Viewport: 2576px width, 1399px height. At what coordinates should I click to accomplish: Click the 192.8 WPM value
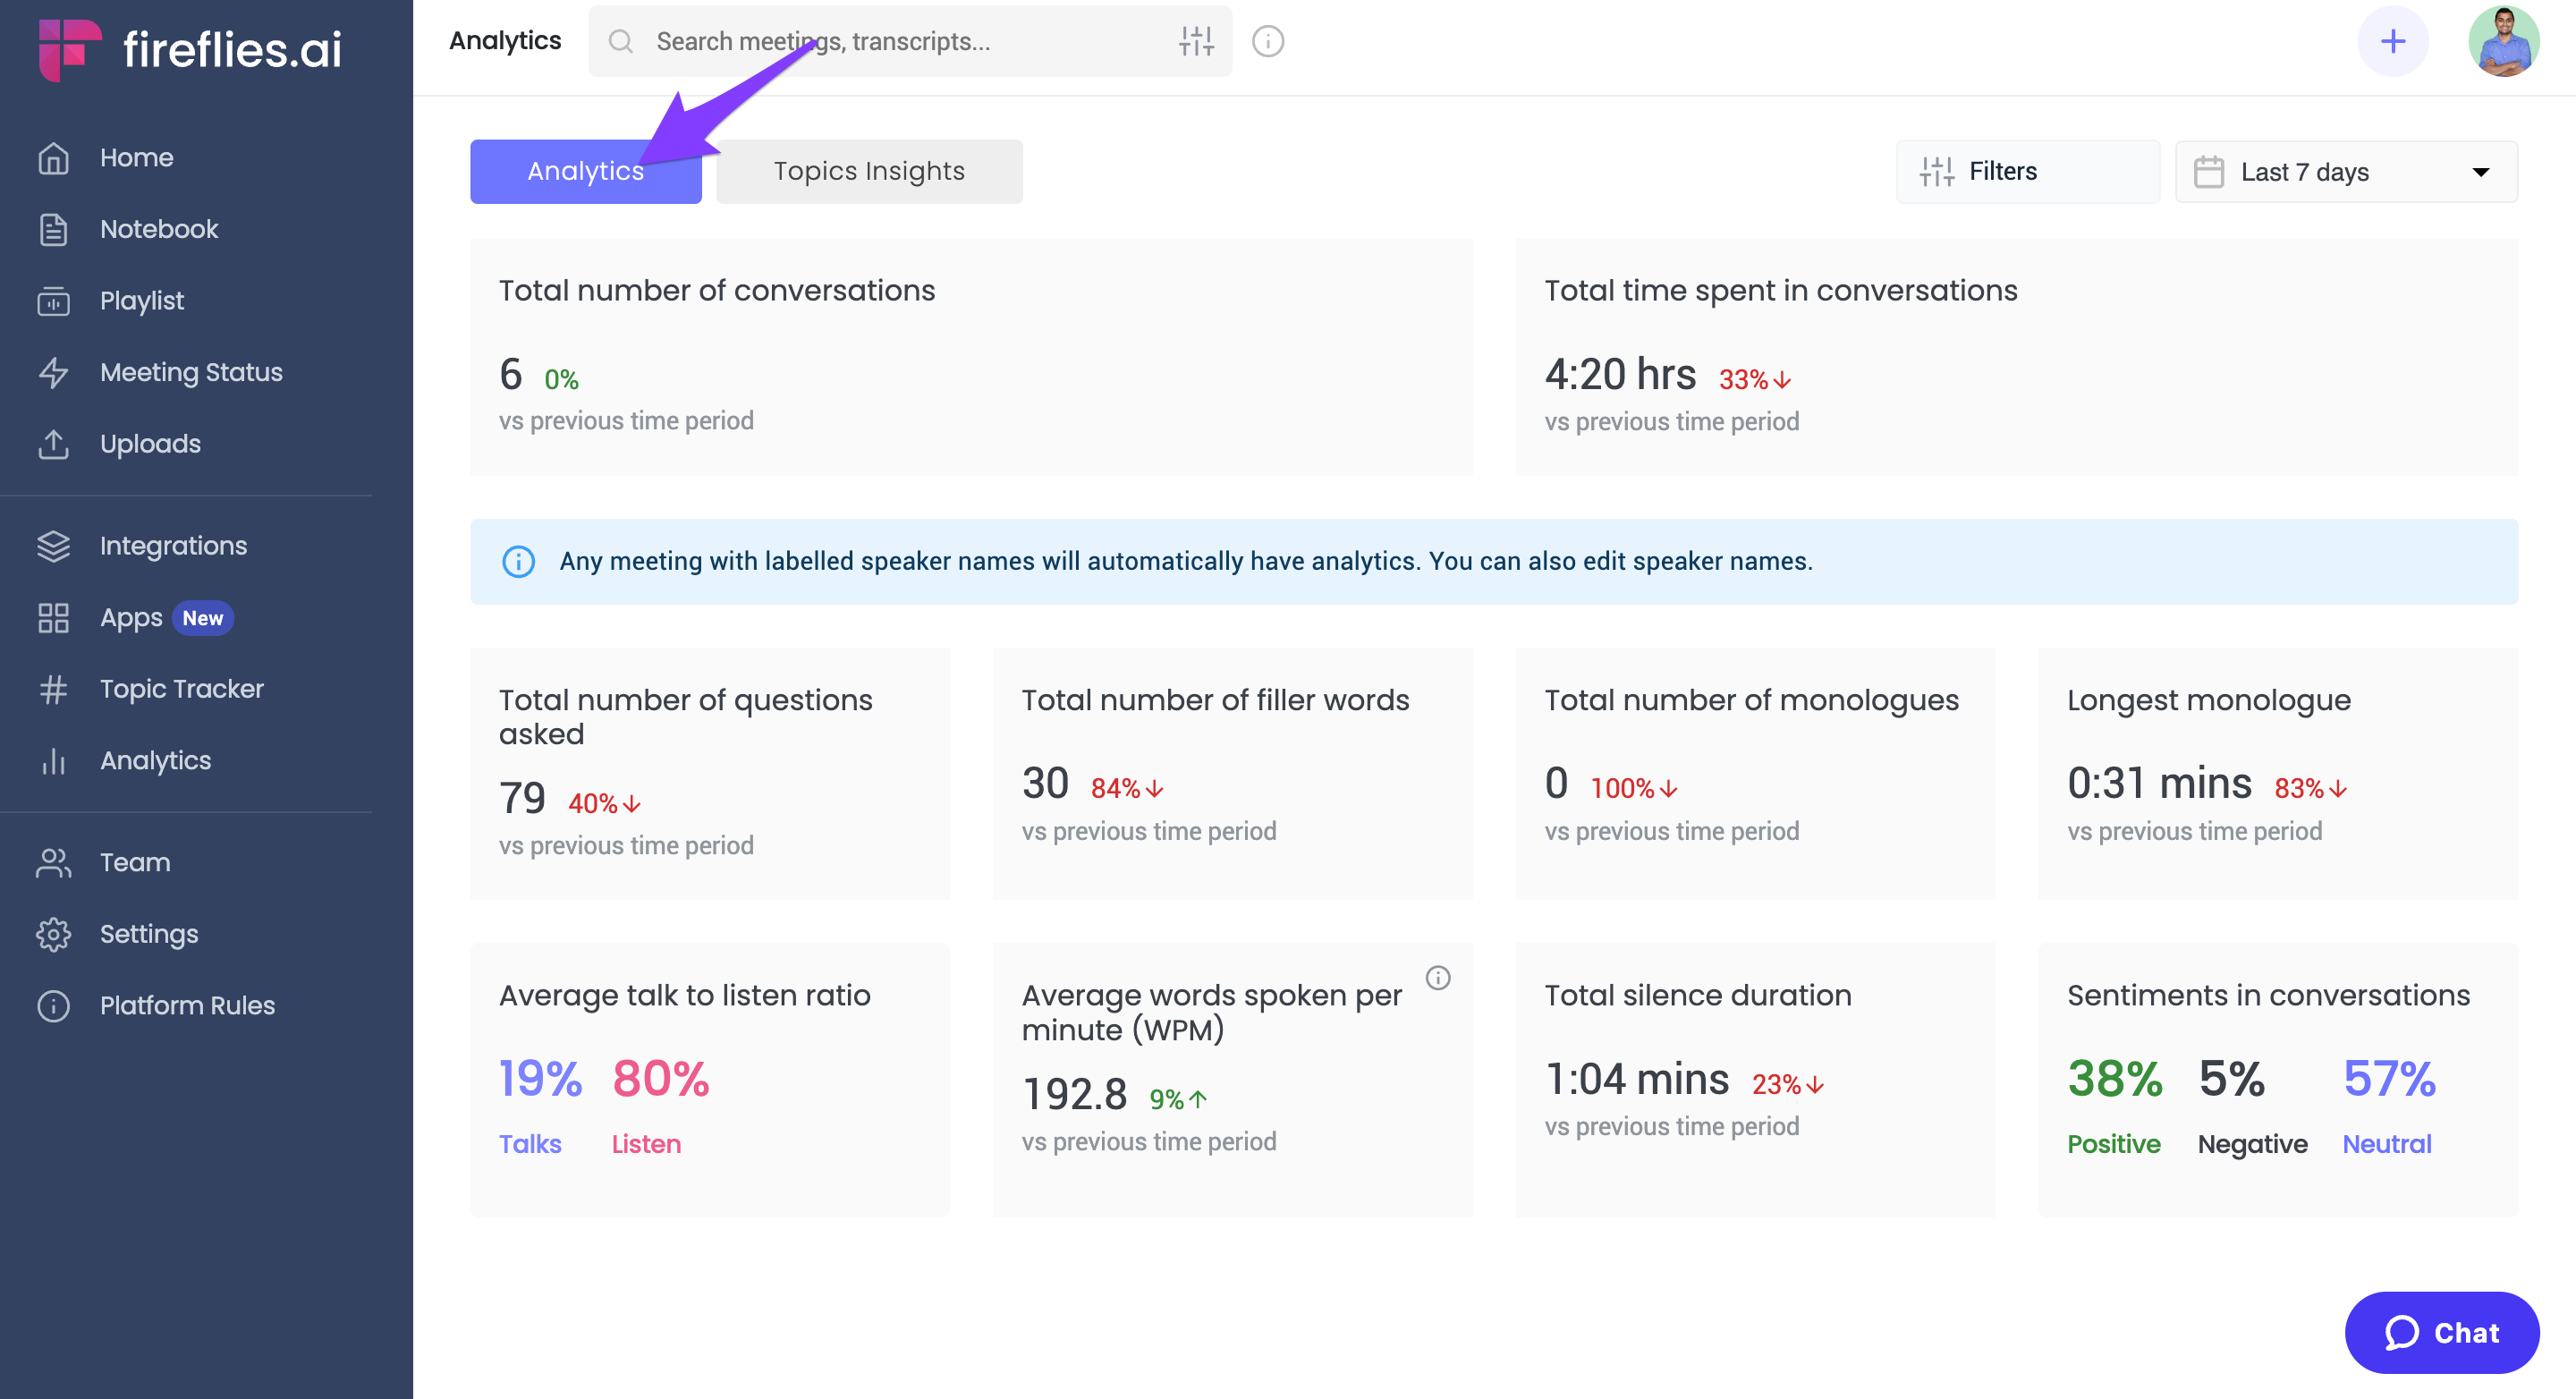pos(1074,1095)
